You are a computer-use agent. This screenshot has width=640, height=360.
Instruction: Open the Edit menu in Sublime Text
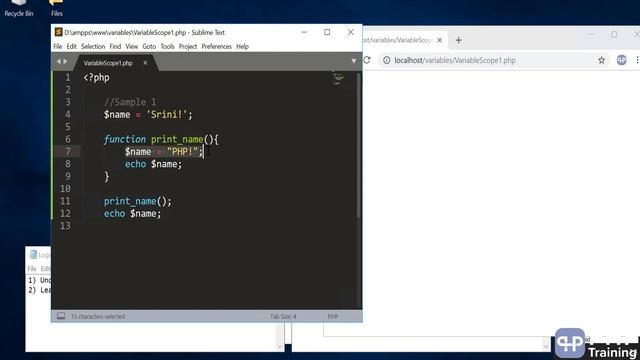click(71, 47)
